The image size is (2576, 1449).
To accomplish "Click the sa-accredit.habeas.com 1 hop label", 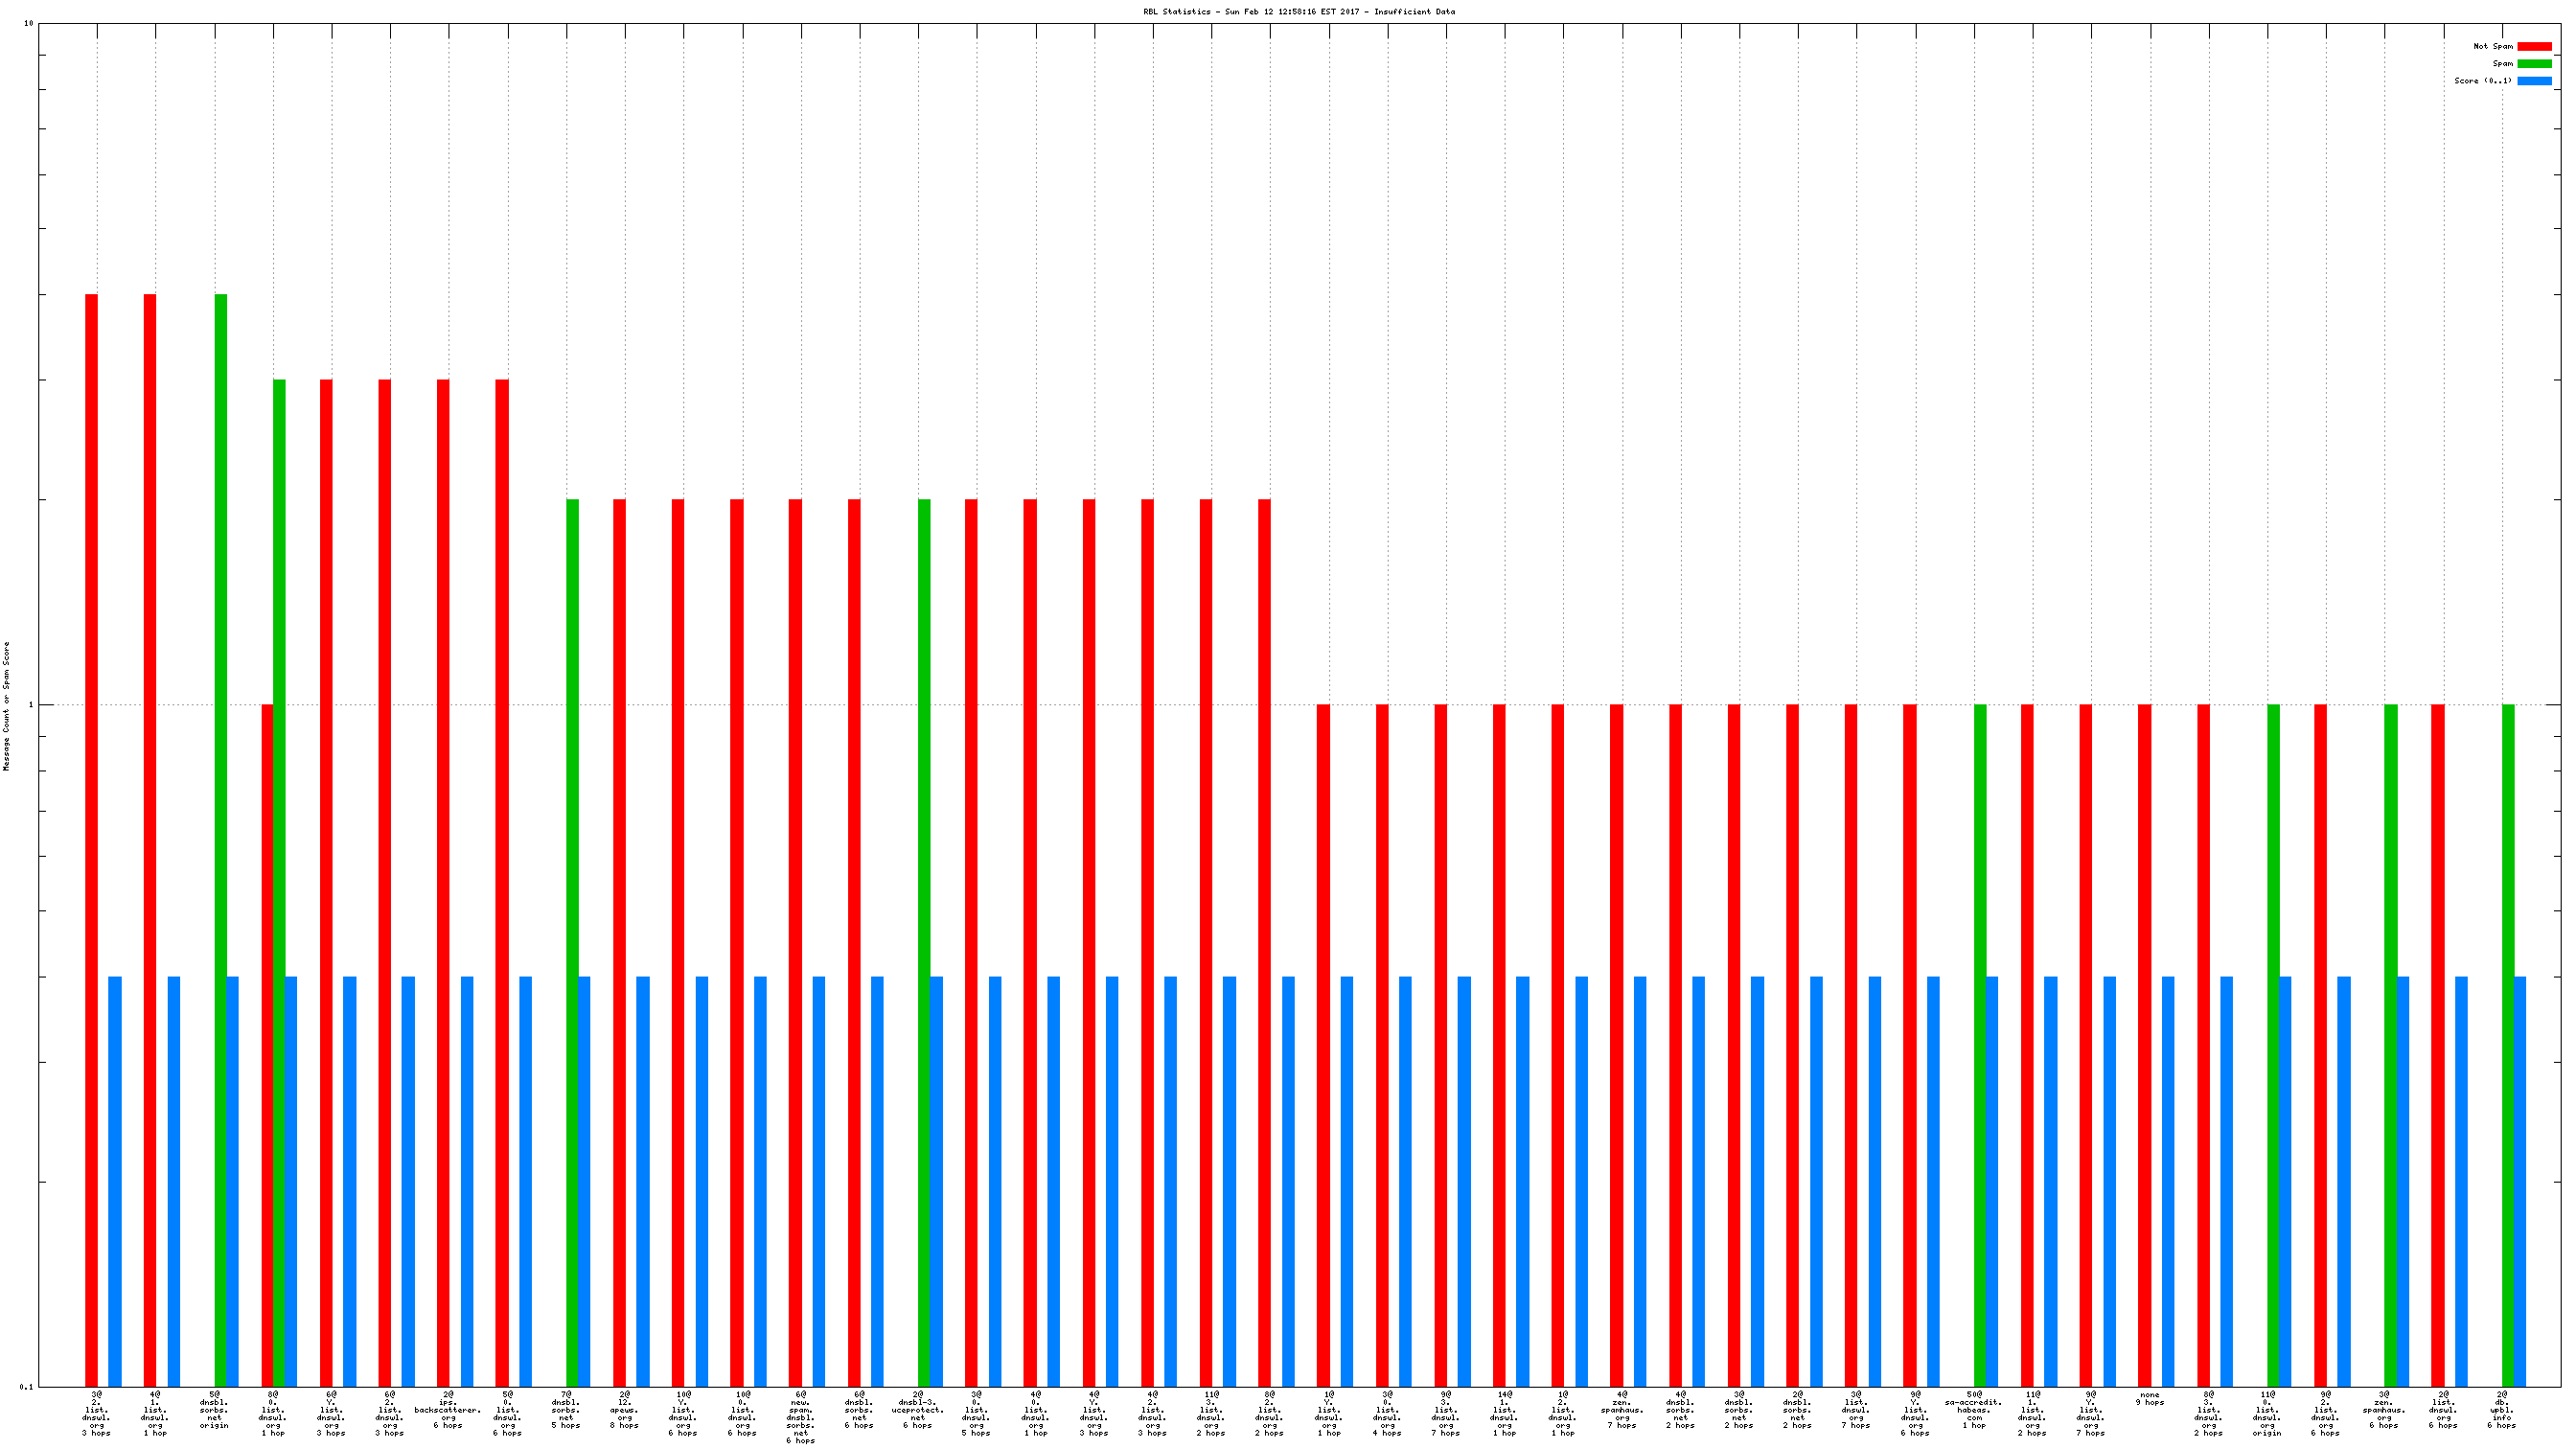I will coord(1973,1410).
